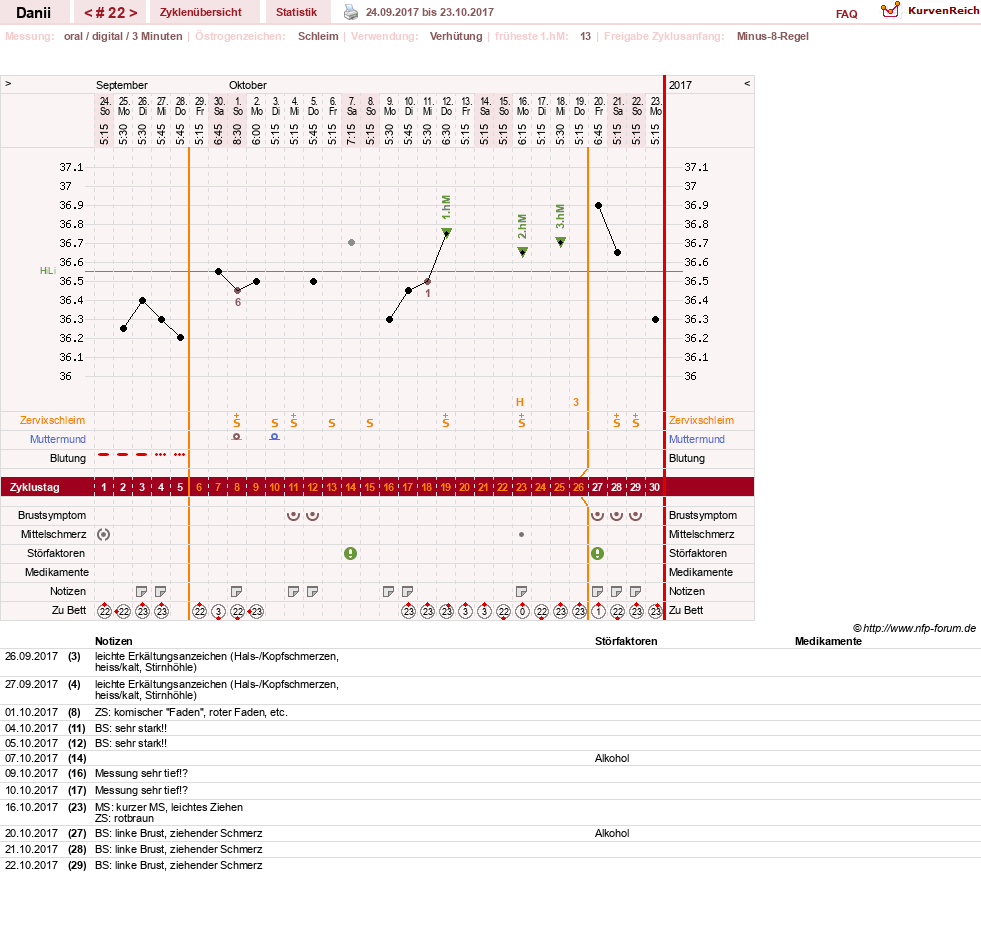Screen dimensions: 981x942
Task: Click Alkohol entry for 07.10.2017
Action: (612, 758)
